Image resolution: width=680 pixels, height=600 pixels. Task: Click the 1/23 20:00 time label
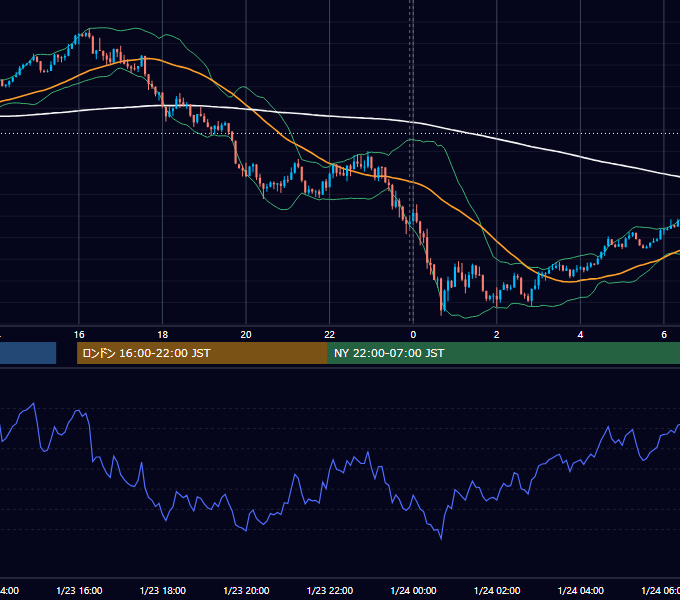pos(246,590)
